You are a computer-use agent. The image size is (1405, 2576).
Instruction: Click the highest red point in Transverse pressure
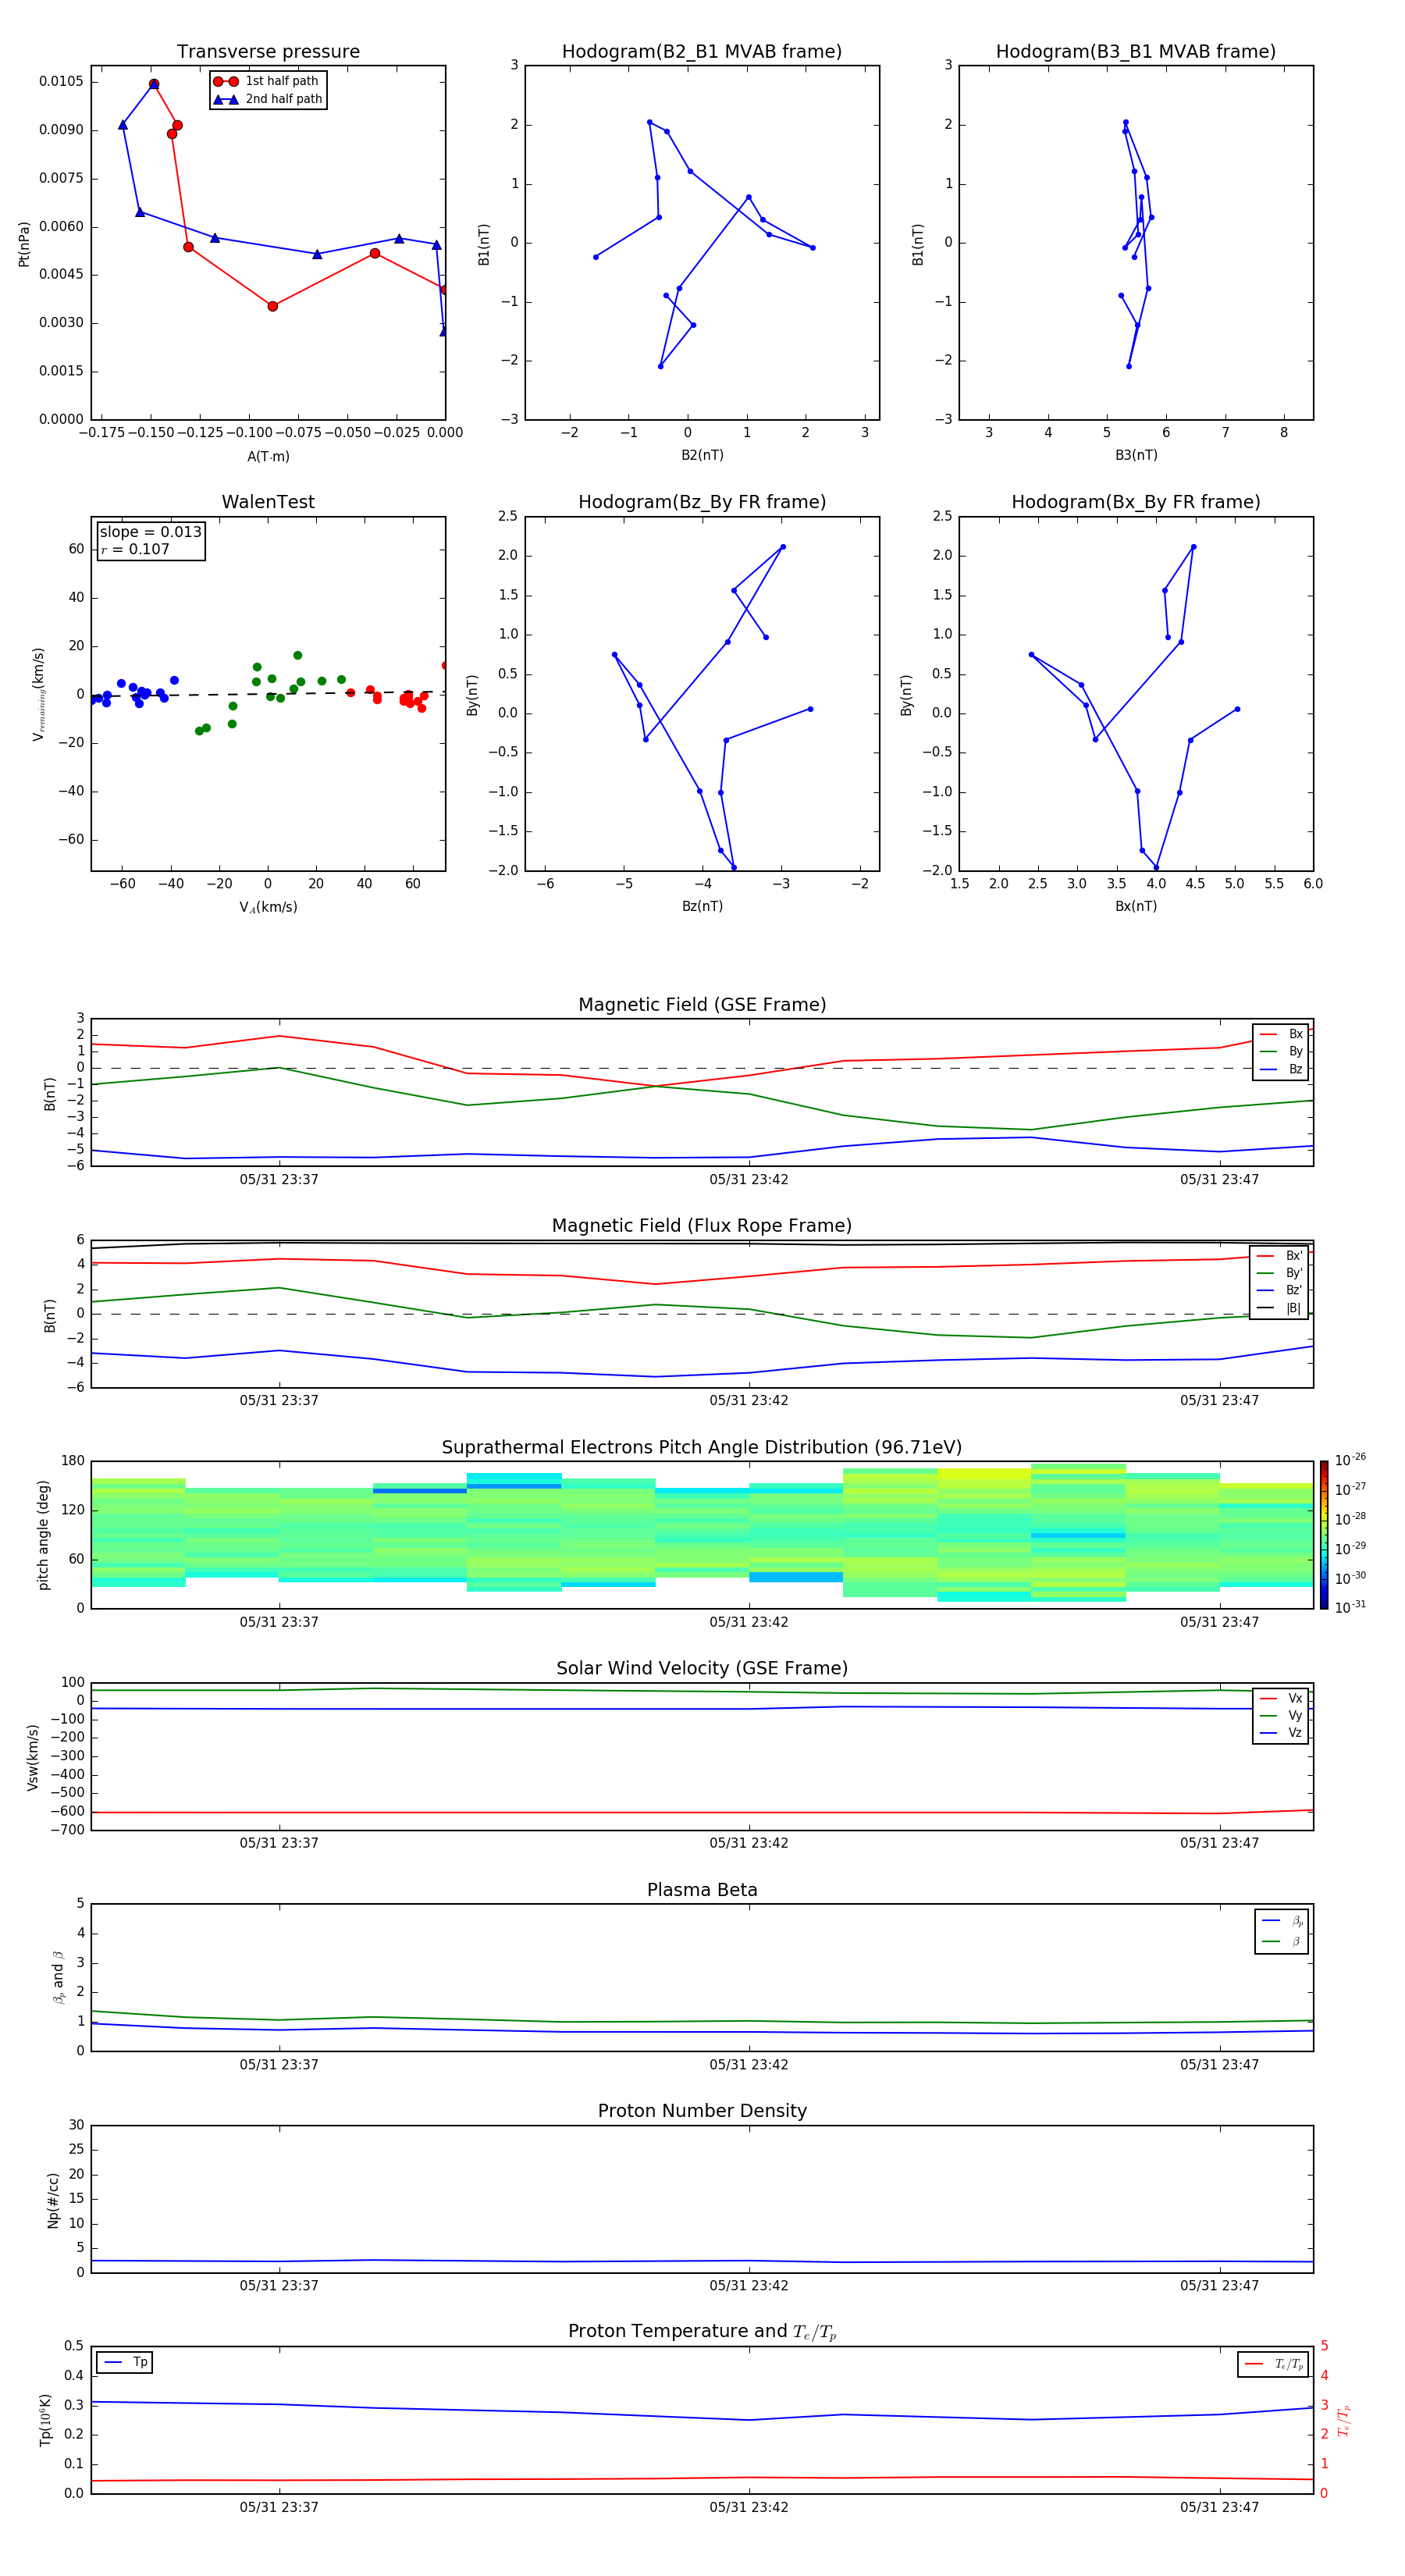pyautogui.click(x=153, y=84)
